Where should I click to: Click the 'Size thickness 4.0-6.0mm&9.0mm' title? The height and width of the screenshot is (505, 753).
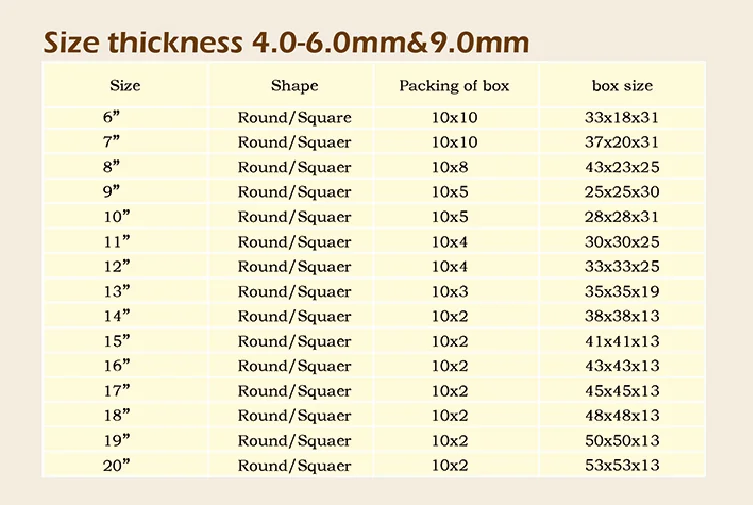click(286, 43)
